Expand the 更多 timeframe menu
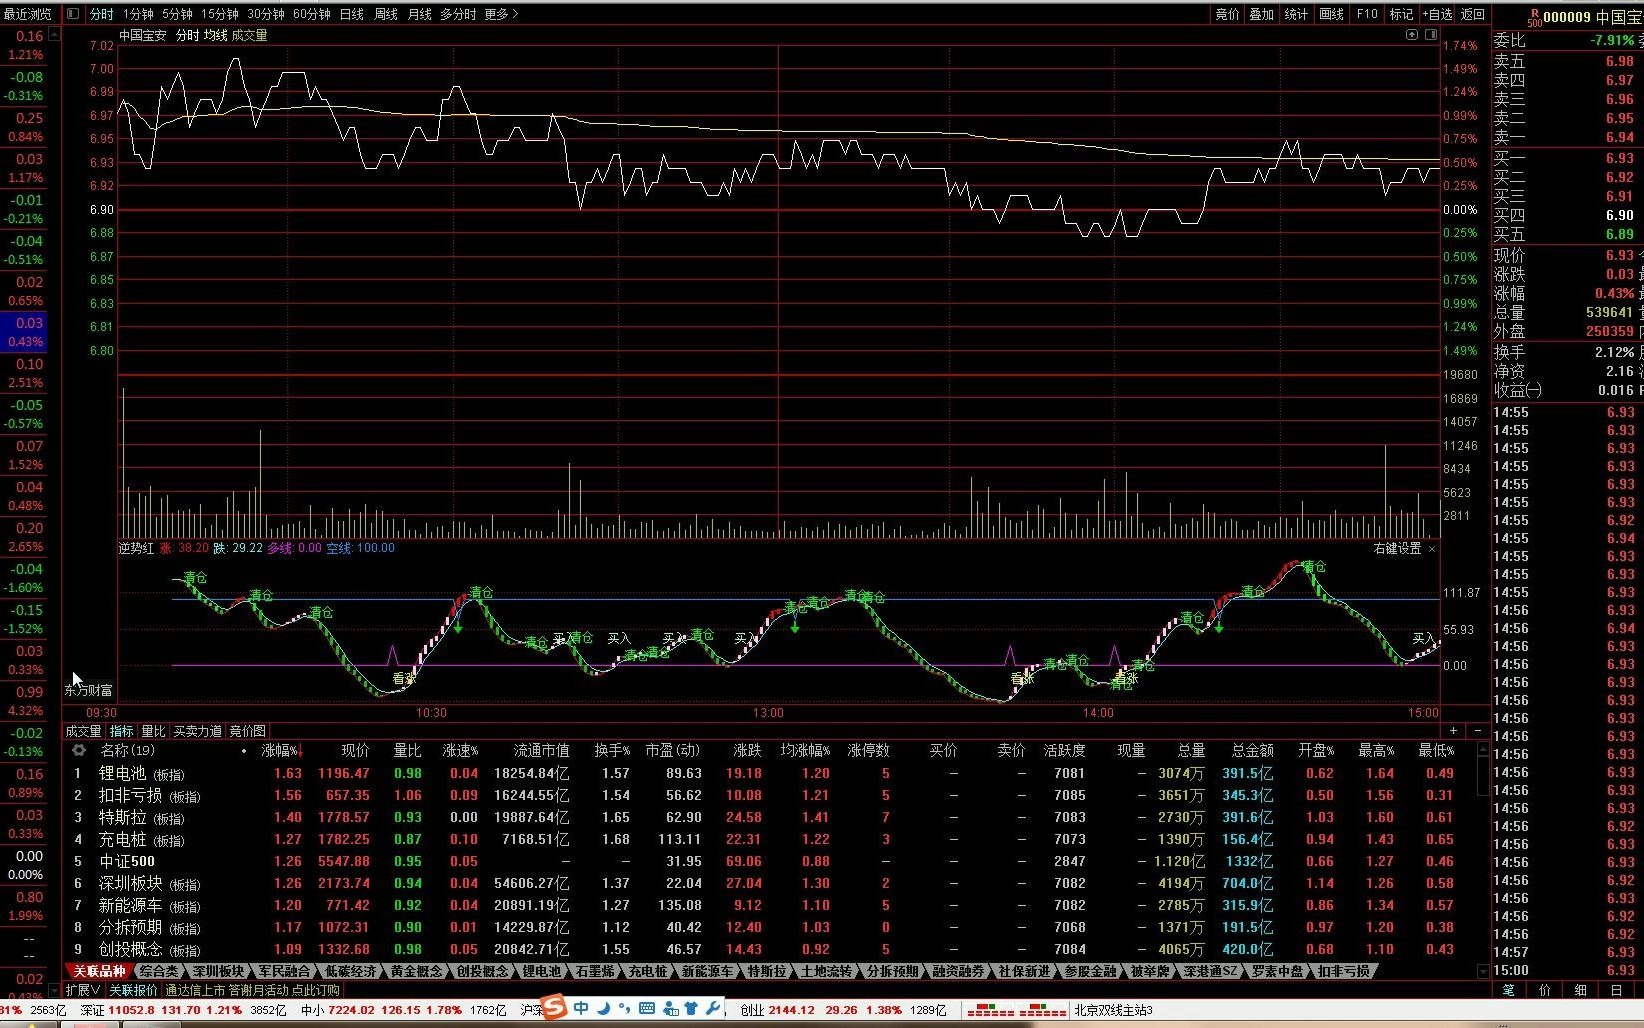Image resolution: width=1644 pixels, height=1028 pixels. coord(501,14)
